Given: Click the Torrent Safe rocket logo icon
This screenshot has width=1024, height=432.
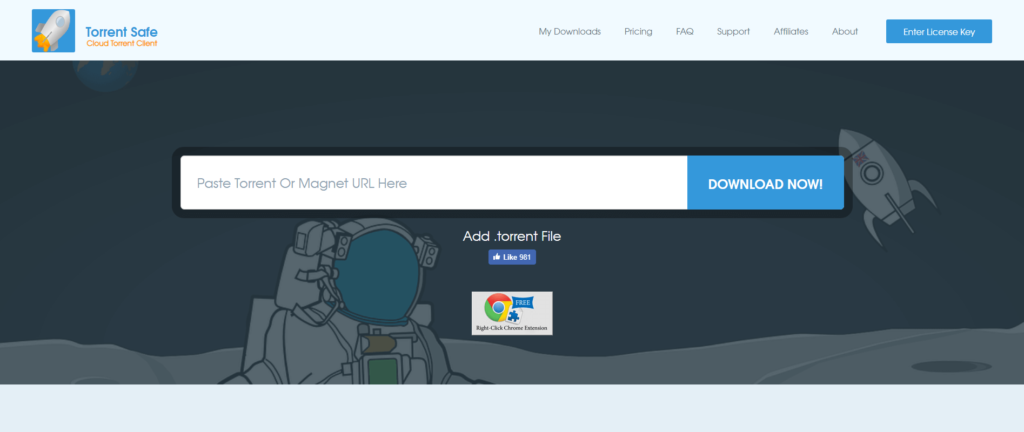Looking at the screenshot, I should pyautogui.click(x=53, y=31).
